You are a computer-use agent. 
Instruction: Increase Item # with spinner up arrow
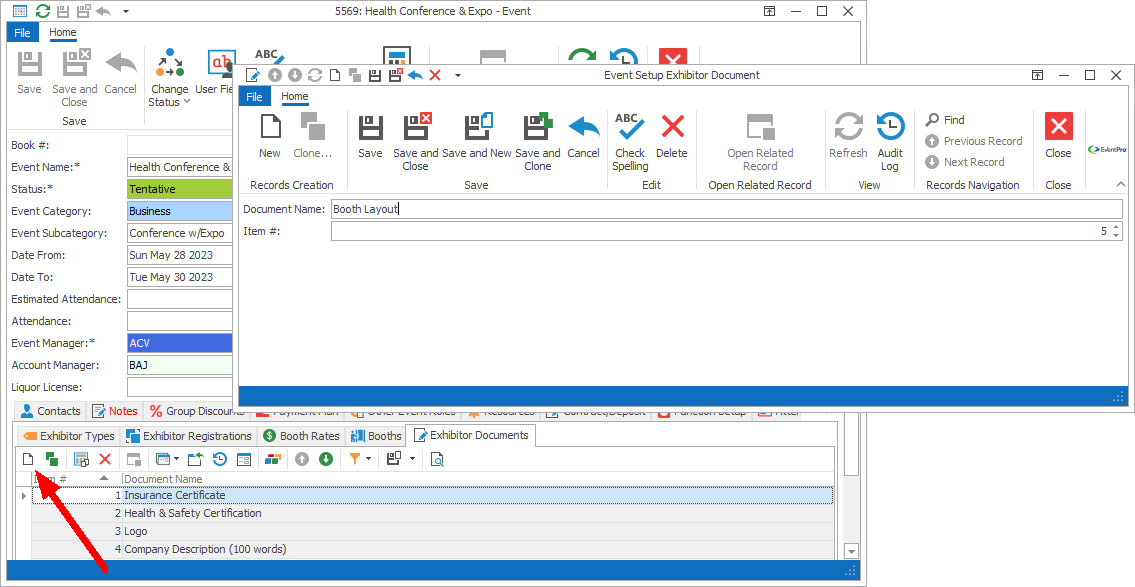pyautogui.click(x=1116, y=227)
